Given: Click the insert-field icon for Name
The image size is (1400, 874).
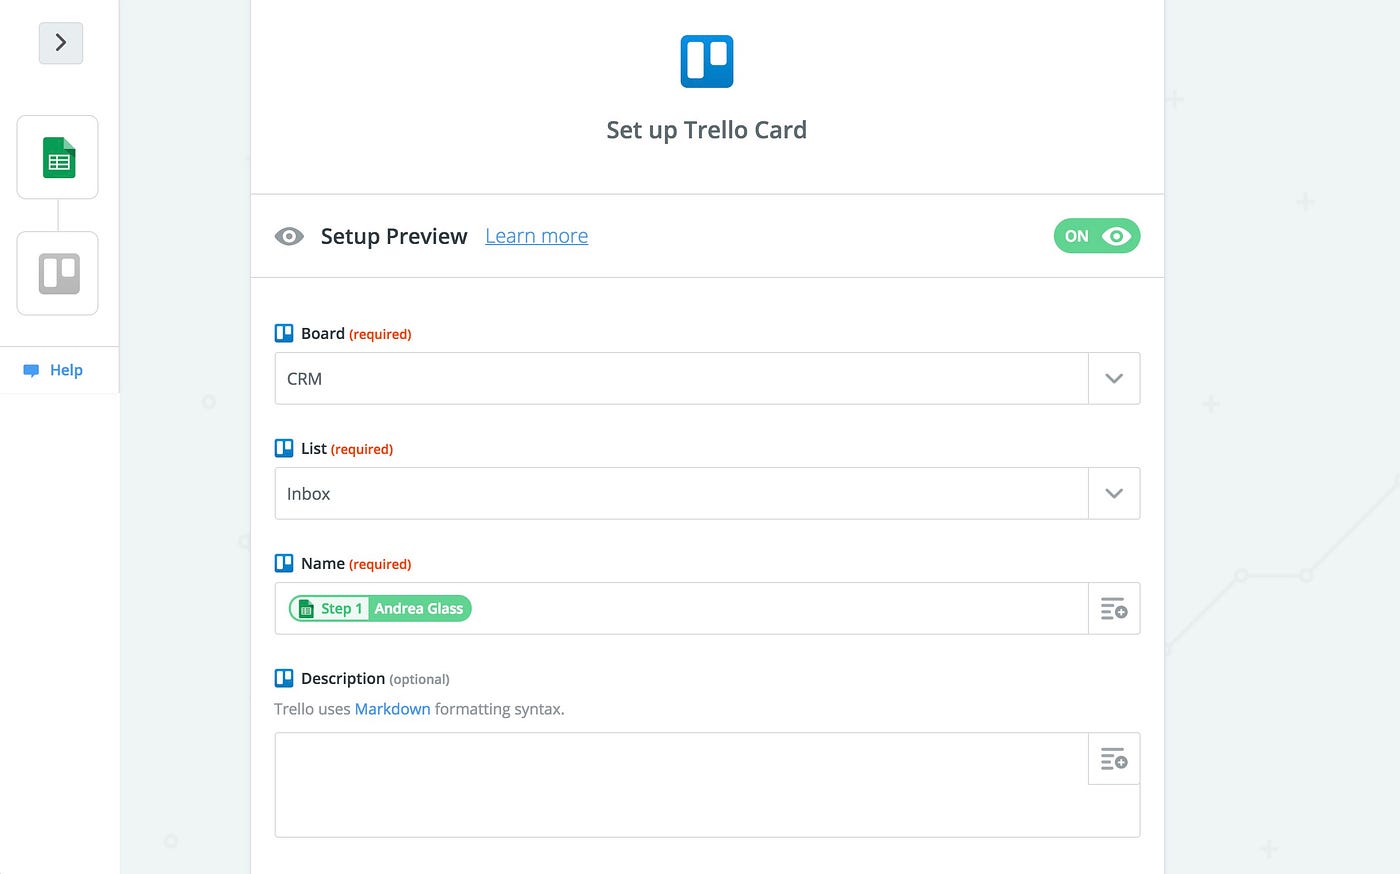Looking at the screenshot, I should point(1114,608).
